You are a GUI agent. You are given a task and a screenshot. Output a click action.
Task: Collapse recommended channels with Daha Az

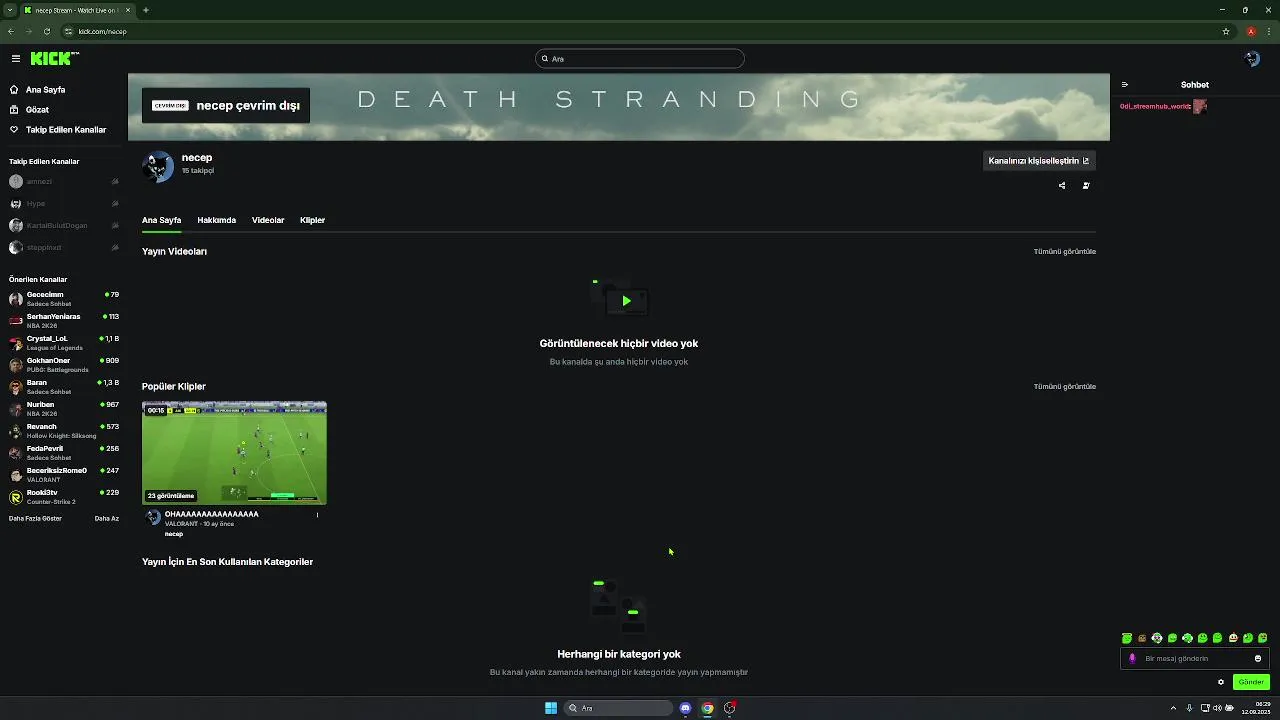106,518
